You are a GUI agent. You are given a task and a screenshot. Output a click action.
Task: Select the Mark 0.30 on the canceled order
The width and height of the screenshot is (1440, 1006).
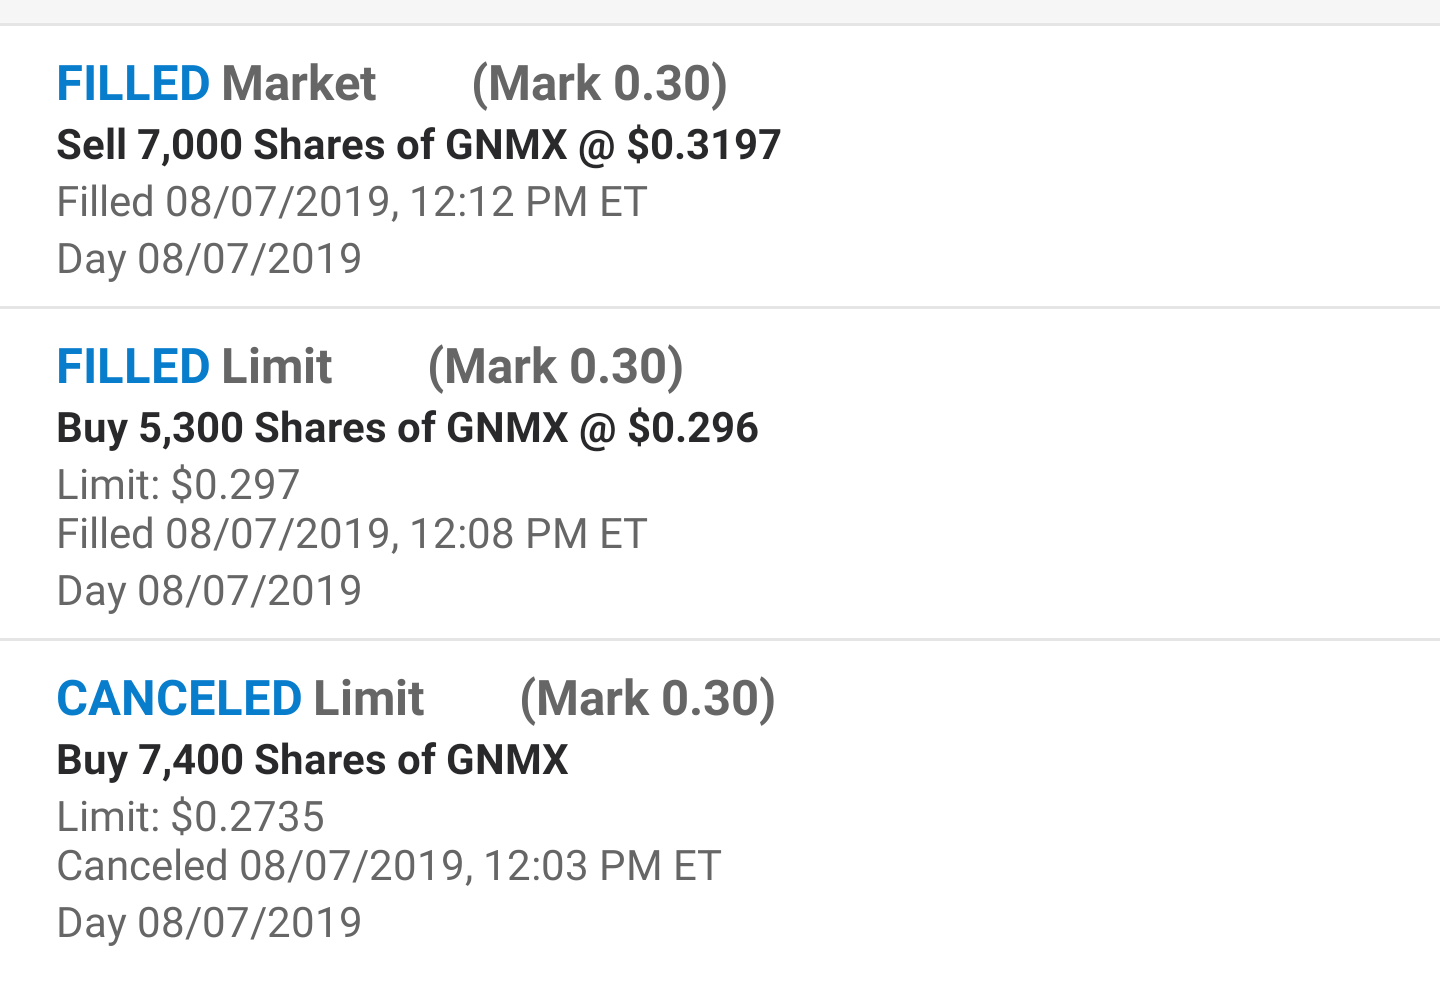click(x=647, y=699)
